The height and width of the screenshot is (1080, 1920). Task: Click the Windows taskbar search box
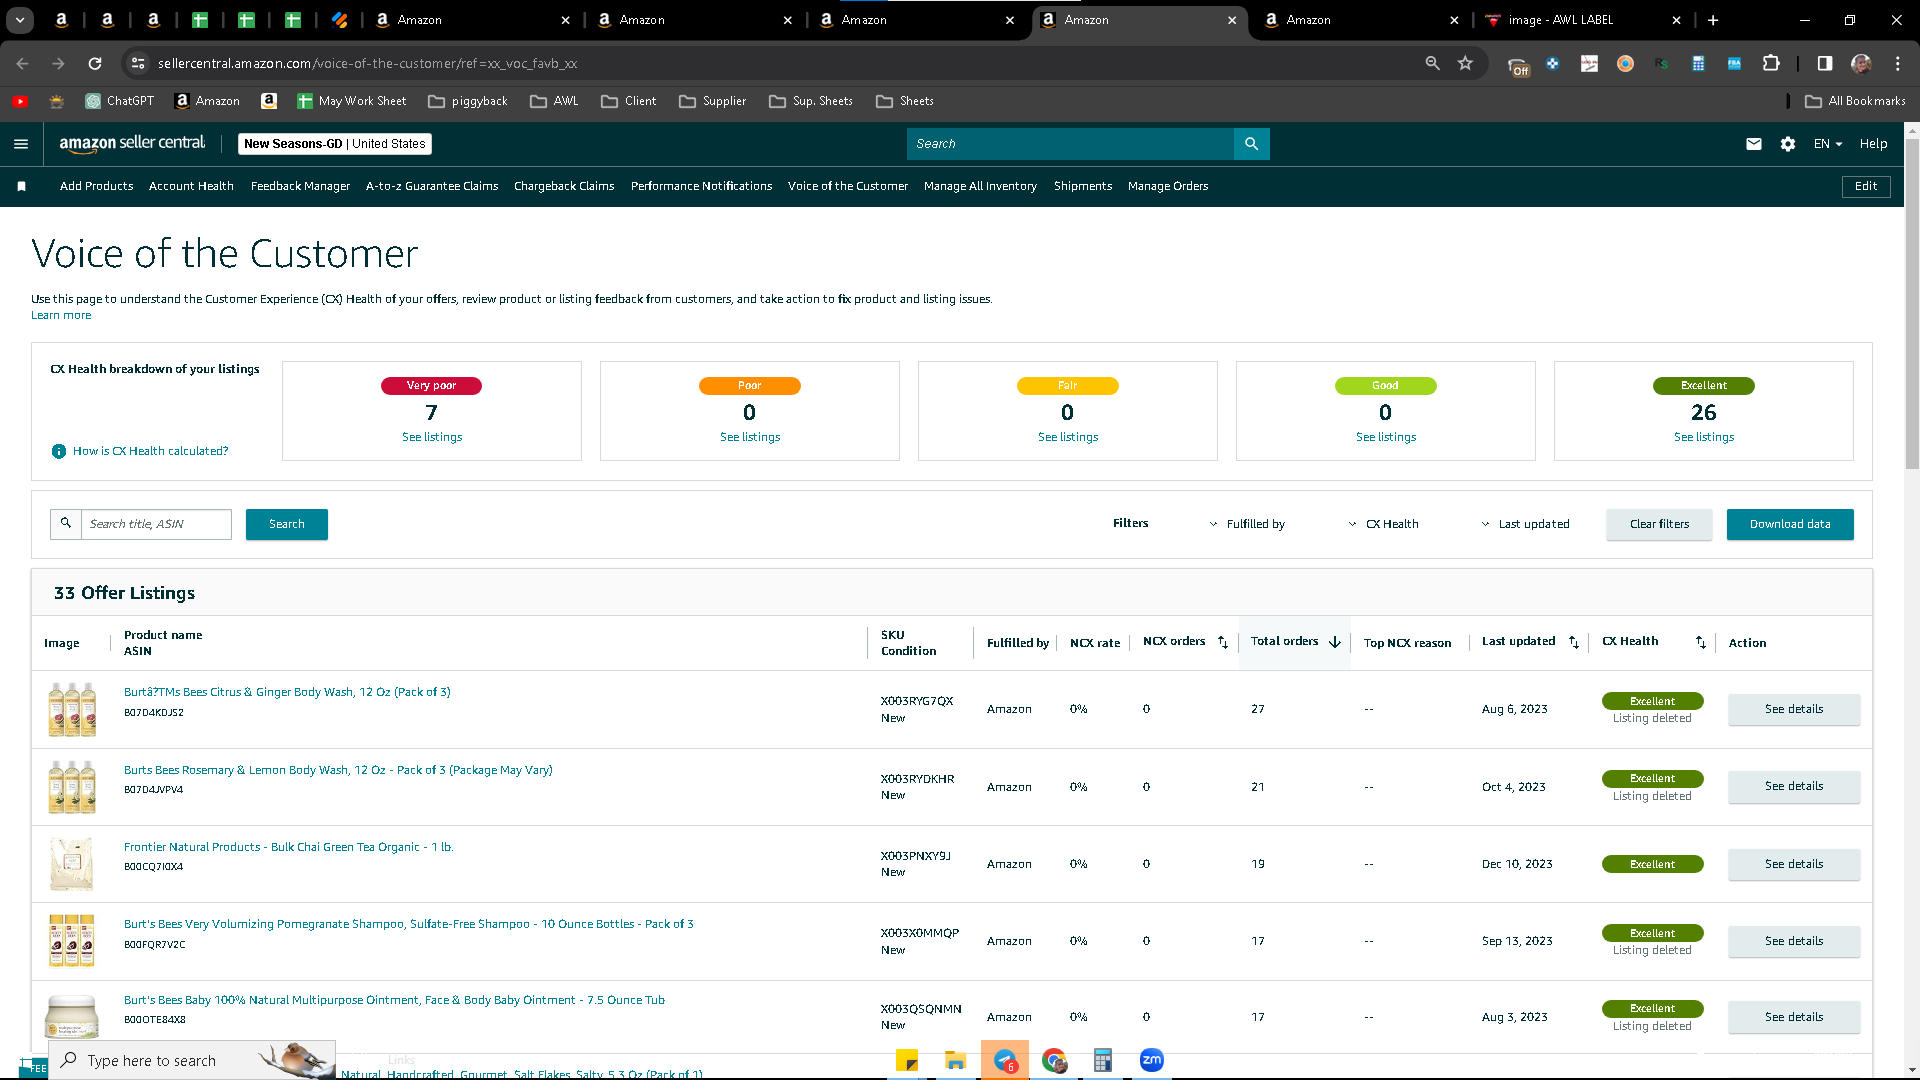pos(192,1060)
